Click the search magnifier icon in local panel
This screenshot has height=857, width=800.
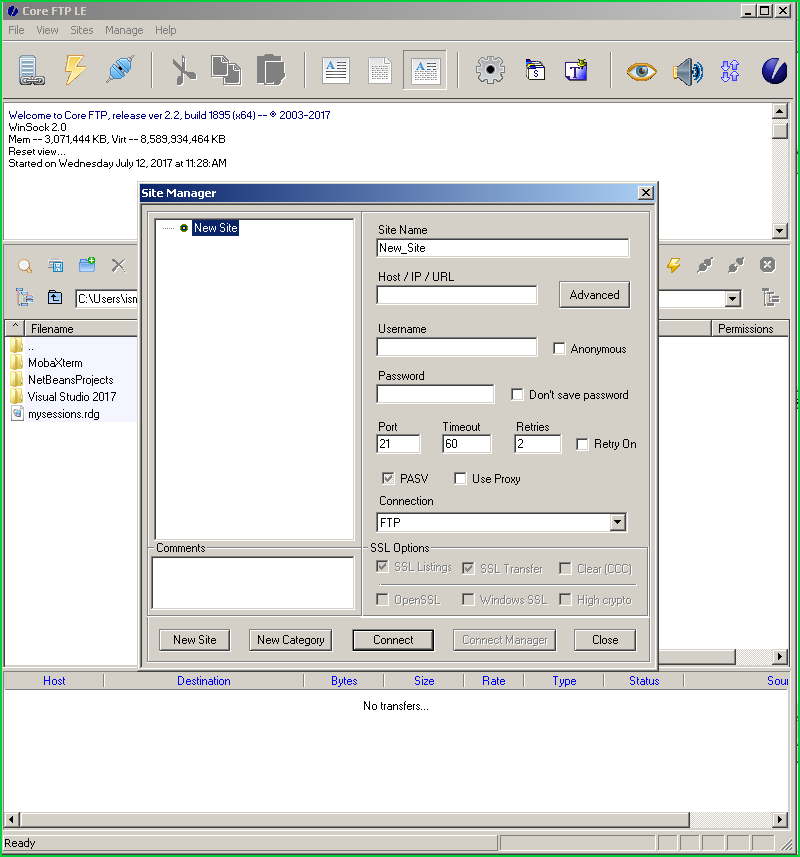click(25, 266)
